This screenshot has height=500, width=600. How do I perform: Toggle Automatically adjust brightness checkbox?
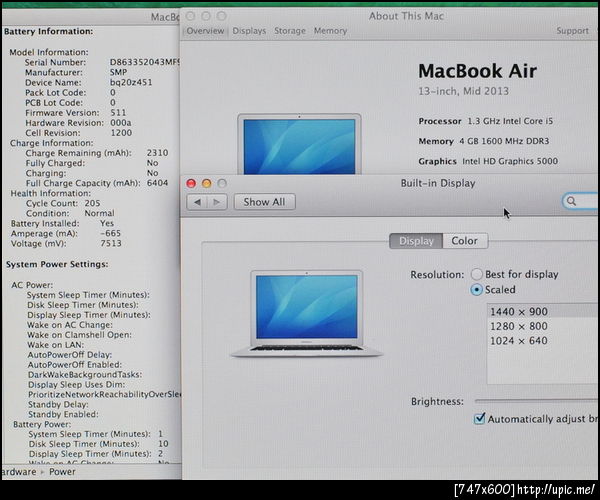pyautogui.click(x=479, y=419)
